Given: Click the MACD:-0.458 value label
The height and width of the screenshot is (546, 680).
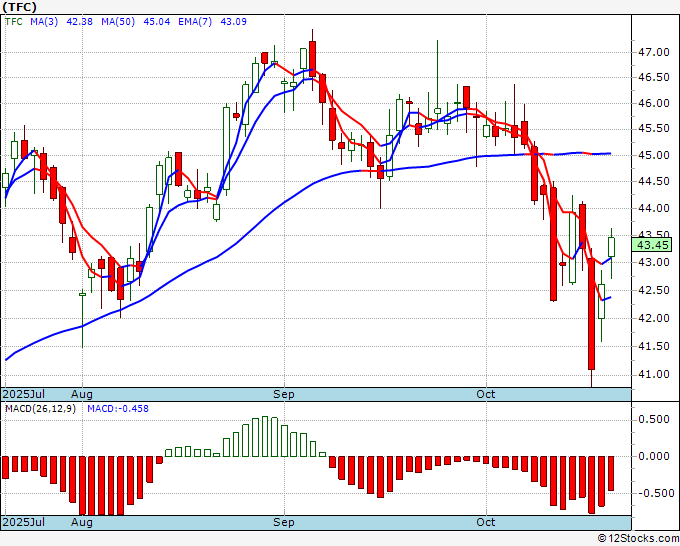Looking at the screenshot, I should point(118,409).
